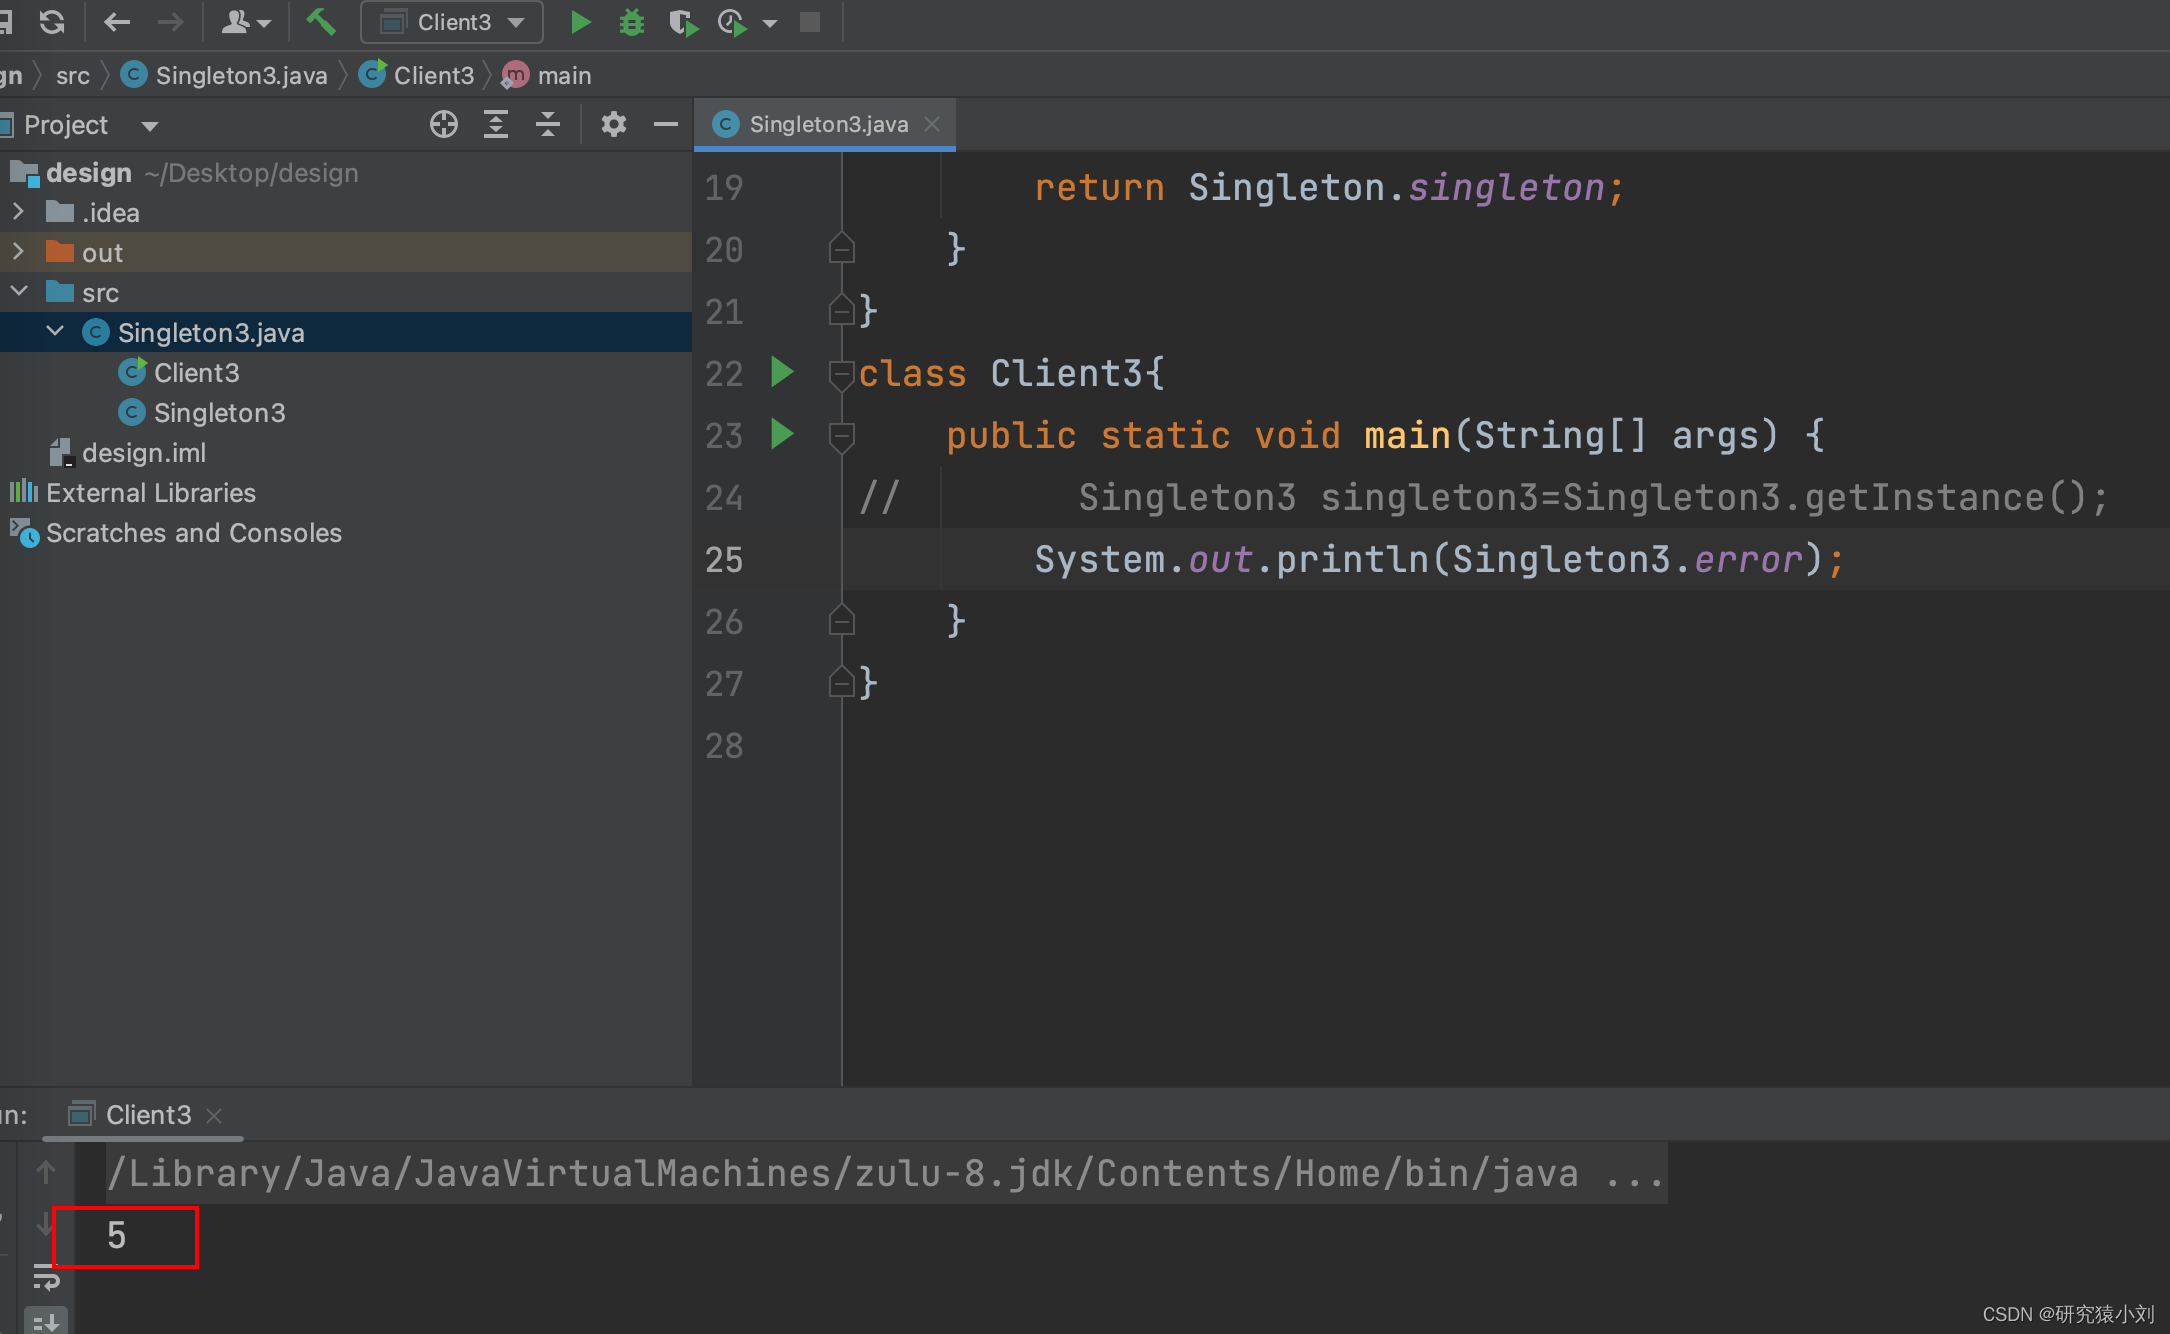Hide the Project panel with minus icon
Image resolution: width=2170 pixels, height=1334 pixels.
pos(666,124)
